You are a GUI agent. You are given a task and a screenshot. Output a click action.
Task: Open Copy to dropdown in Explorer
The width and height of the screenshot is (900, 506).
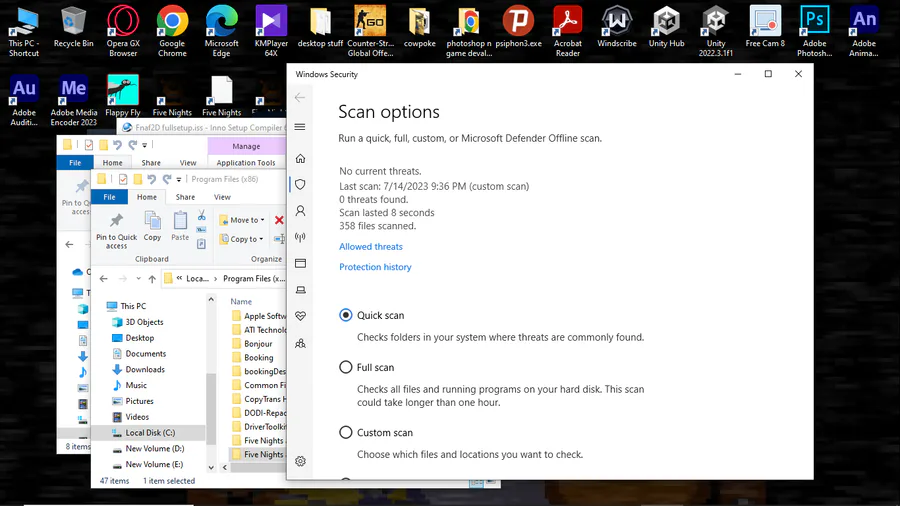click(242, 239)
